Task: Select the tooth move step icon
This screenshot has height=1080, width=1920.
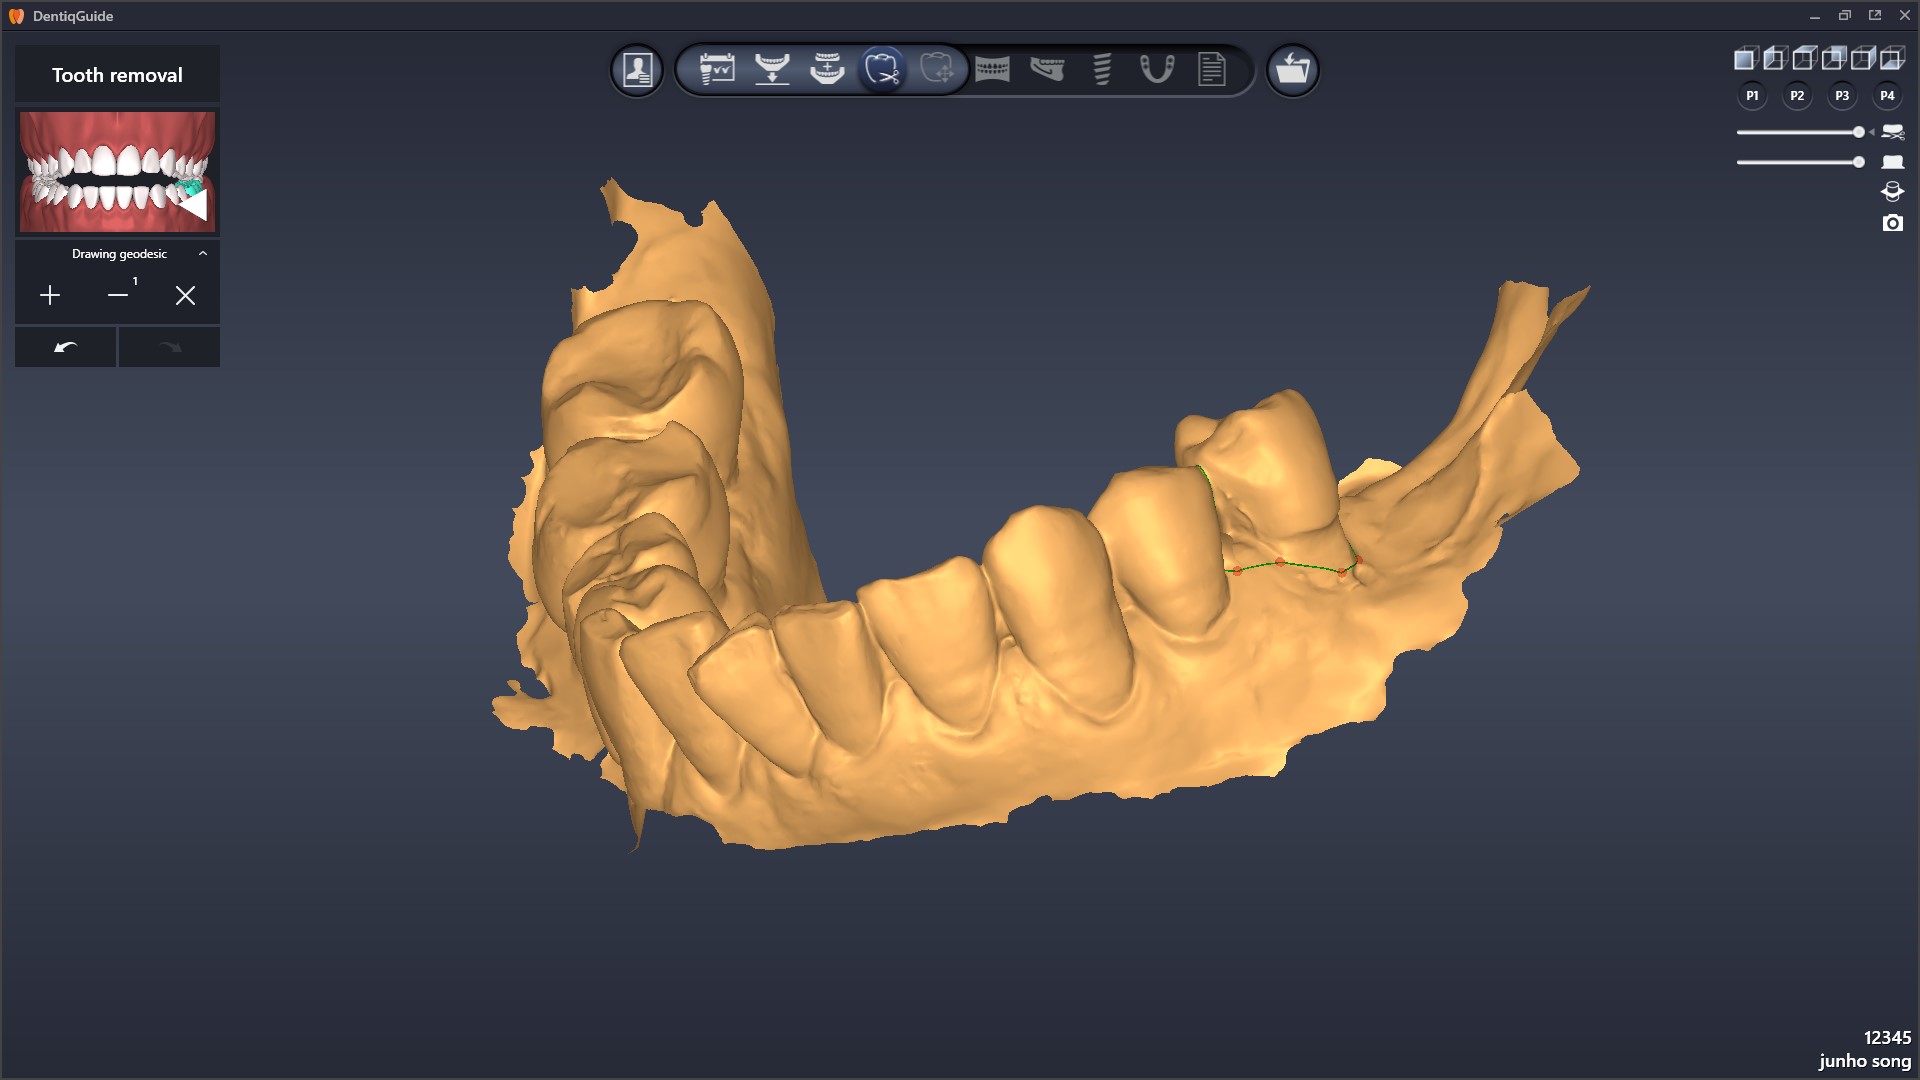Action: pyautogui.click(x=937, y=69)
